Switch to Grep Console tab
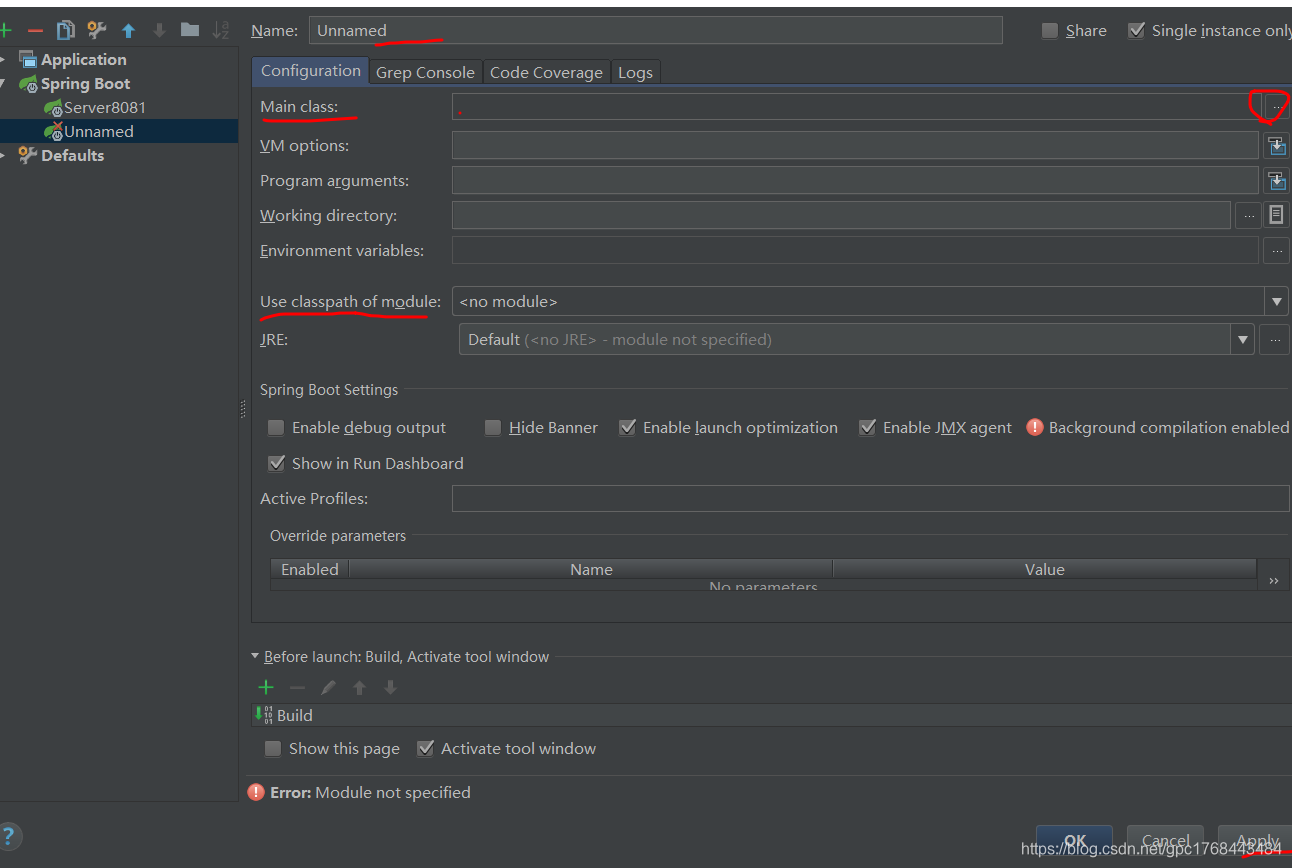1292x868 pixels. (425, 72)
